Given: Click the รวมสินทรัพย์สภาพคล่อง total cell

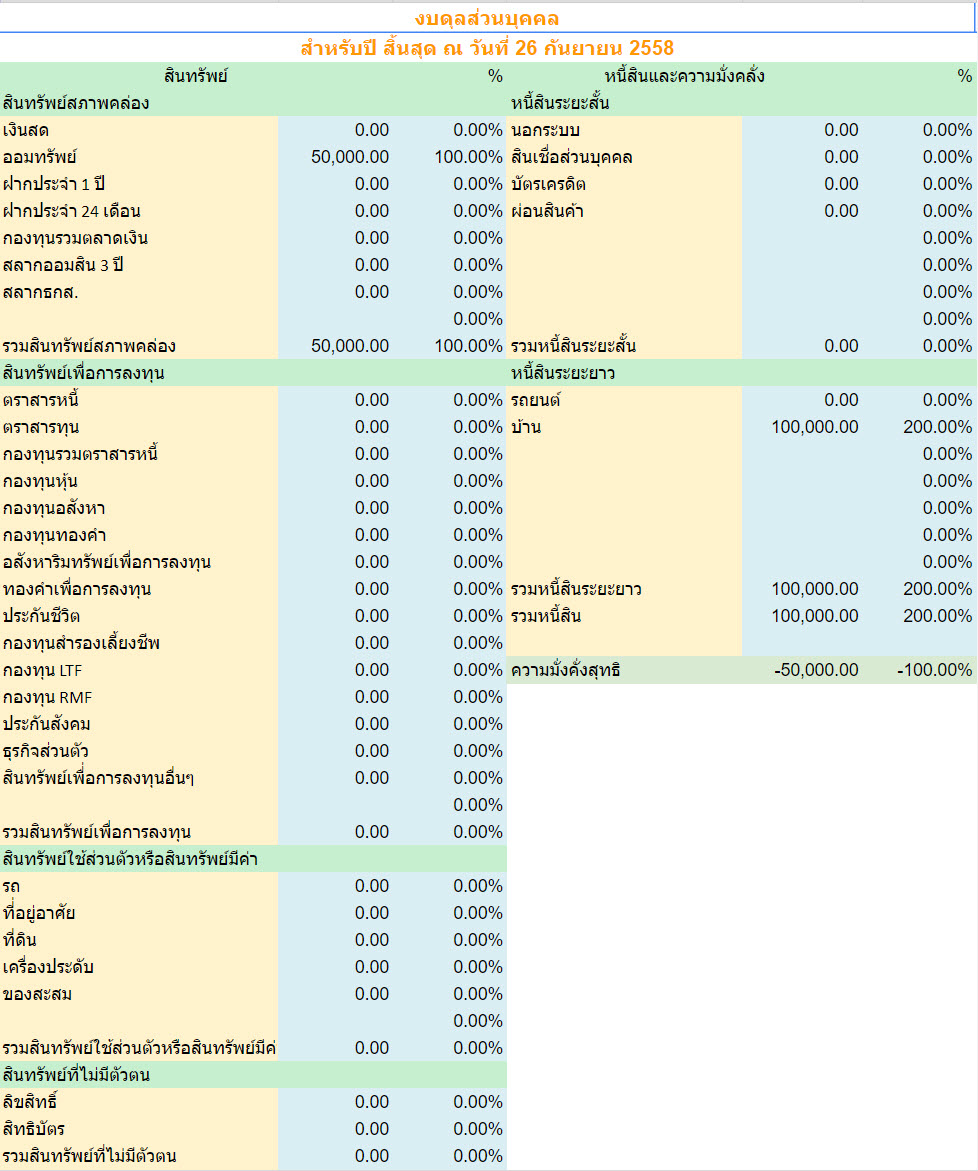Looking at the screenshot, I should [x=336, y=346].
